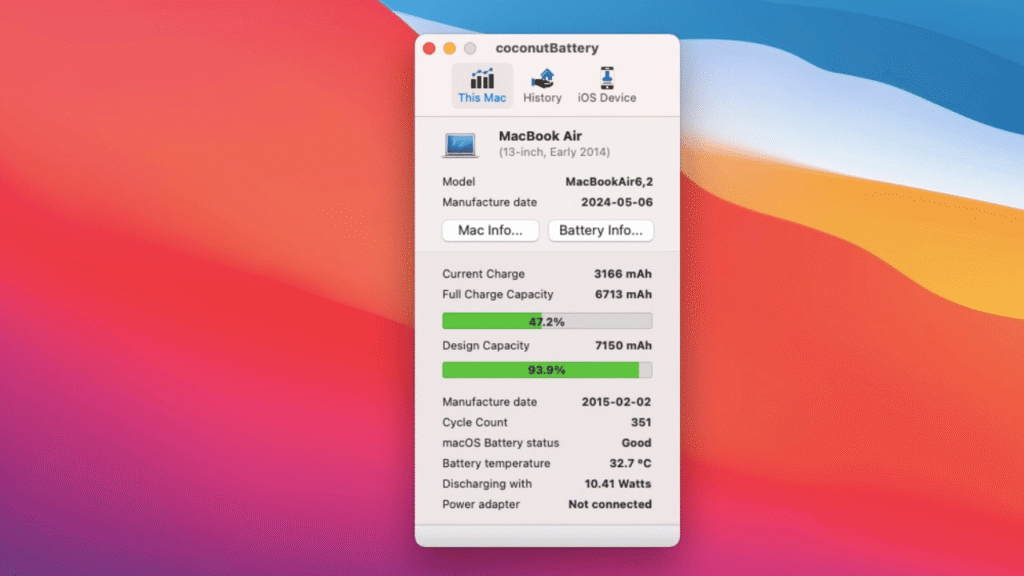The image size is (1024, 576).
Task: Close the coconutBattery window
Action: [429, 48]
